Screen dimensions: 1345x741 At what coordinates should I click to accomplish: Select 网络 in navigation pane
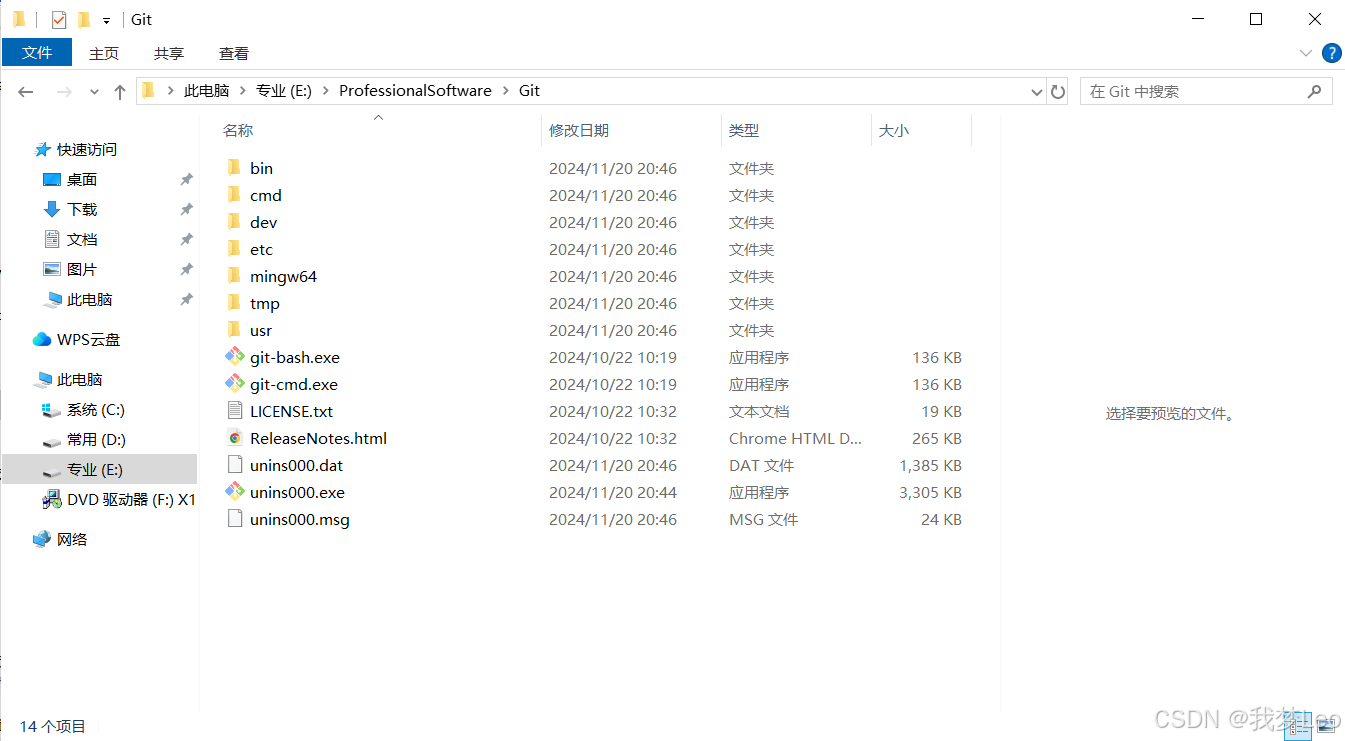72,539
